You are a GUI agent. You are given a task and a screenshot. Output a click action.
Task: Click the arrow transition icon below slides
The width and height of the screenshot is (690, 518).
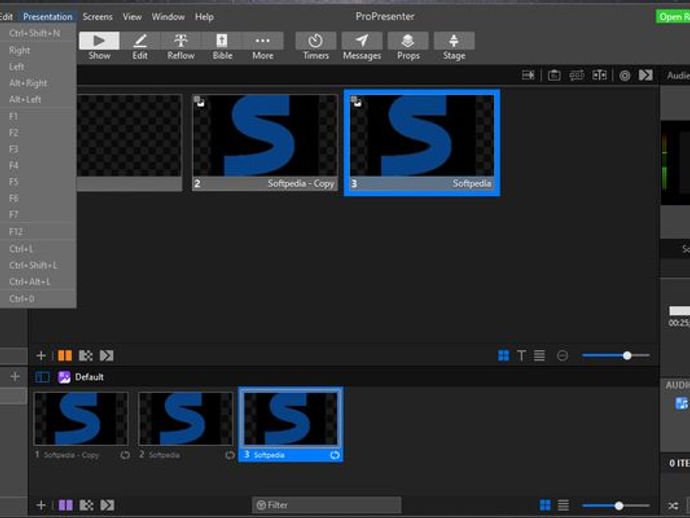coord(106,356)
